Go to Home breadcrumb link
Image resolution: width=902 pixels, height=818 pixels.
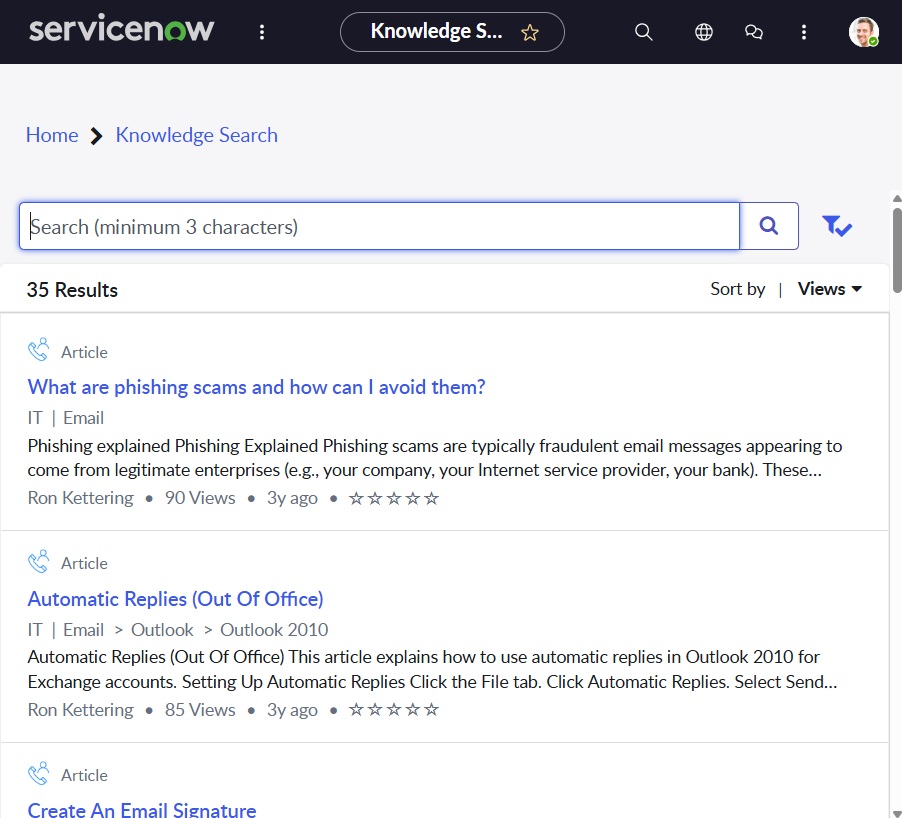click(52, 135)
